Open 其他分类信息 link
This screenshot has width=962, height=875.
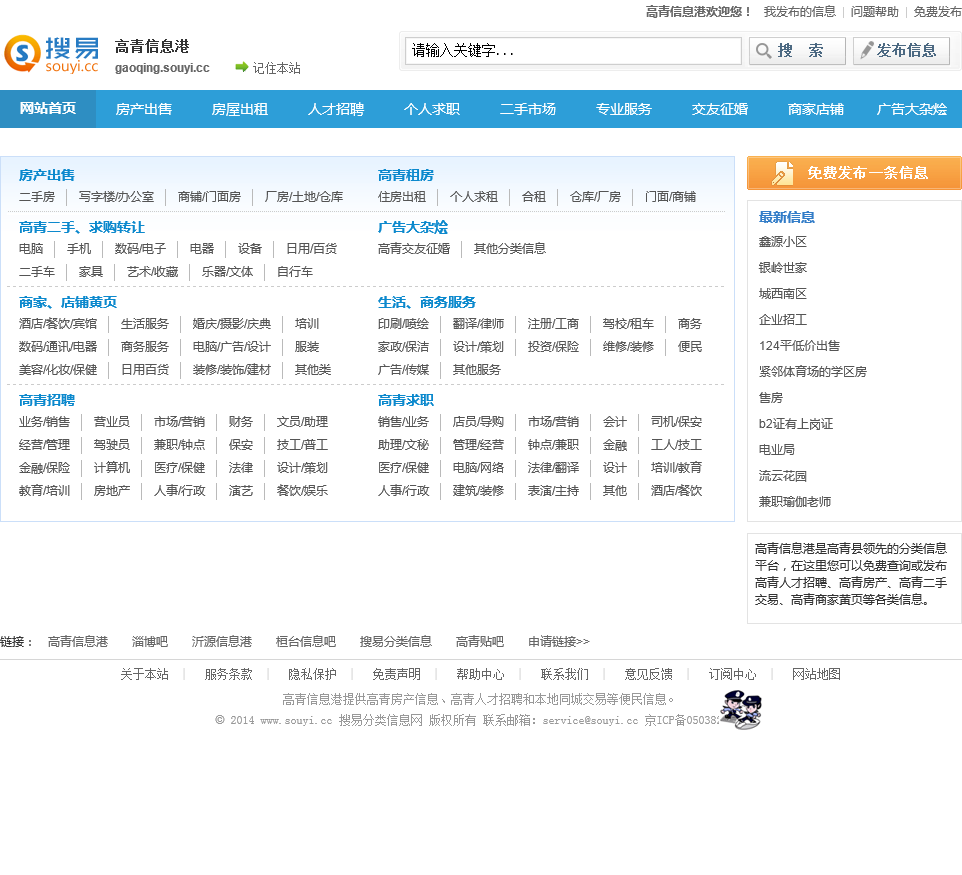click(x=510, y=249)
